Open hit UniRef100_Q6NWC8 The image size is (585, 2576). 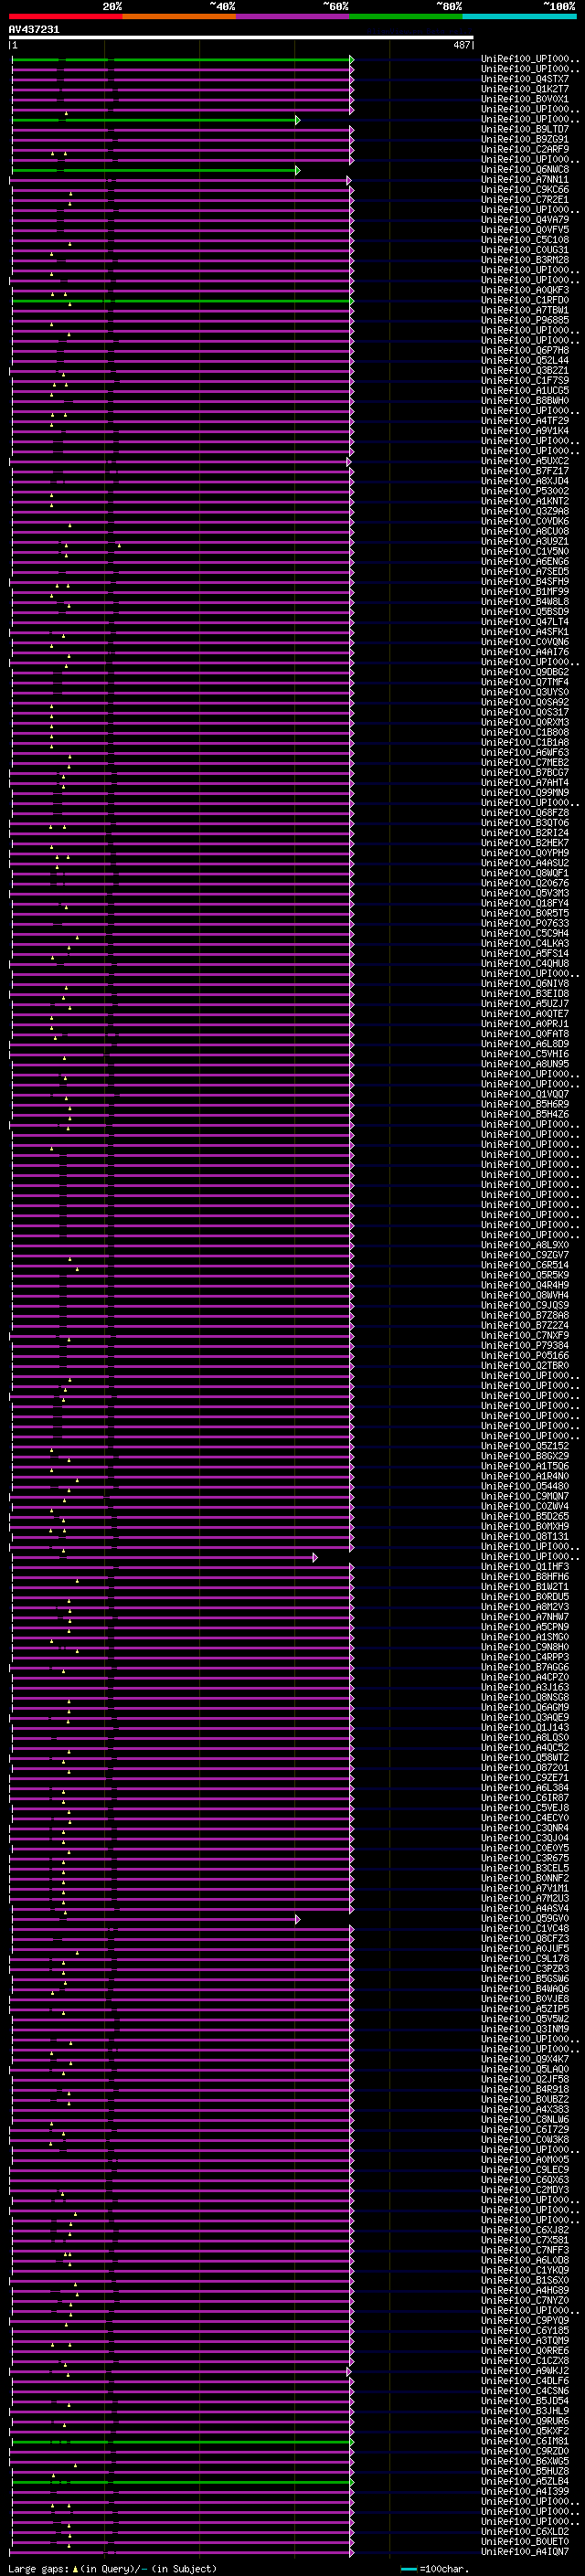coord(525,170)
